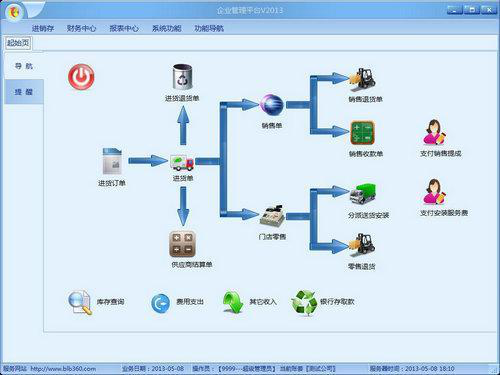Image resolution: width=500 pixels, height=375 pixels.
Task: Click the application logo in title bar
Action: tap(14, 12)
